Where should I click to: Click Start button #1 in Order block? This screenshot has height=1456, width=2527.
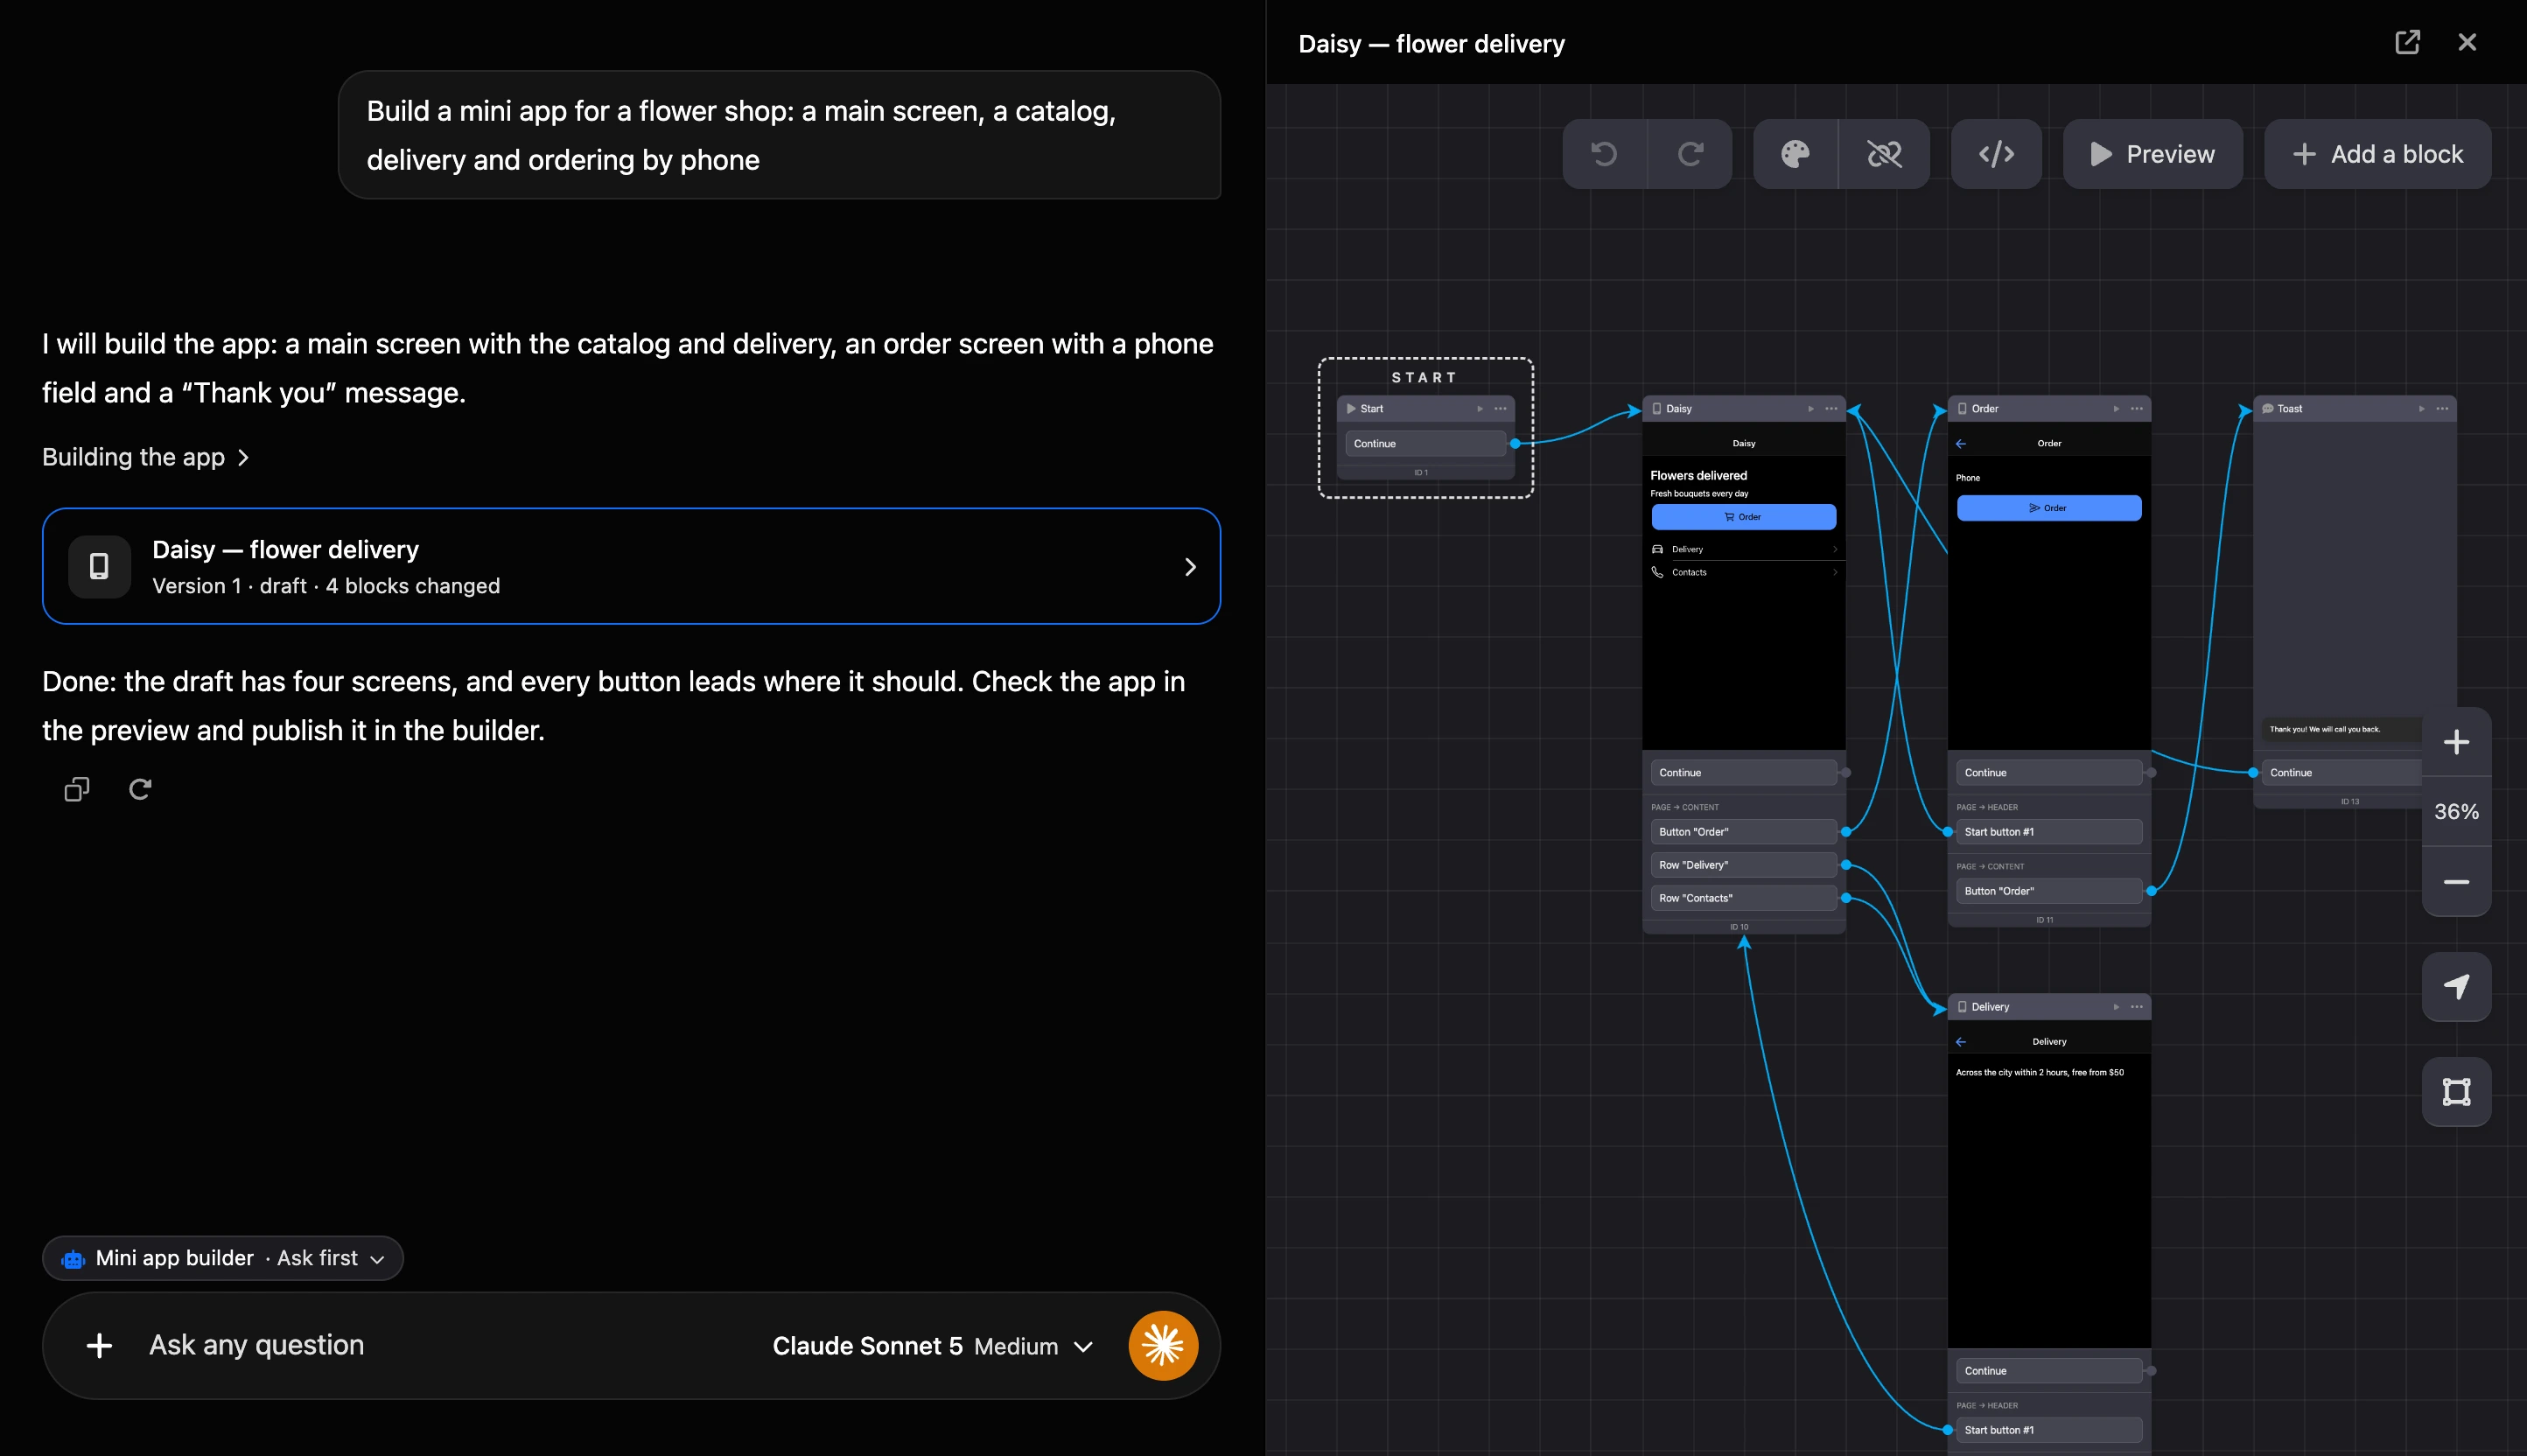click(x=2049, y=832)
